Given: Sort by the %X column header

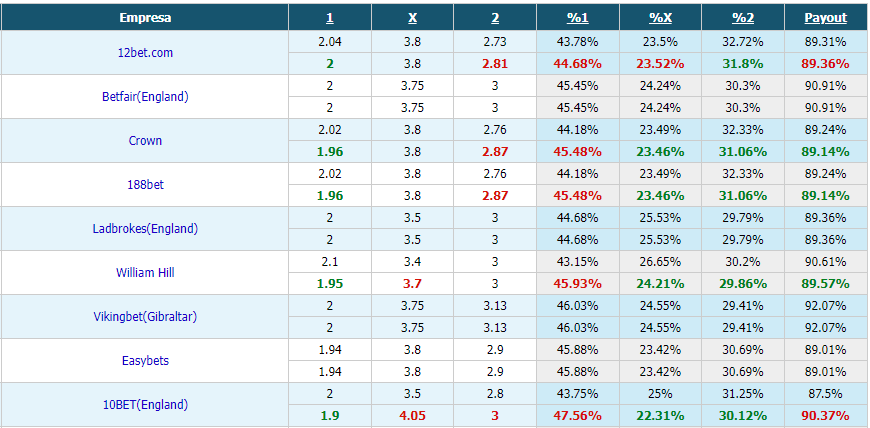Looking at the screenshot, I should coord(660,18).
